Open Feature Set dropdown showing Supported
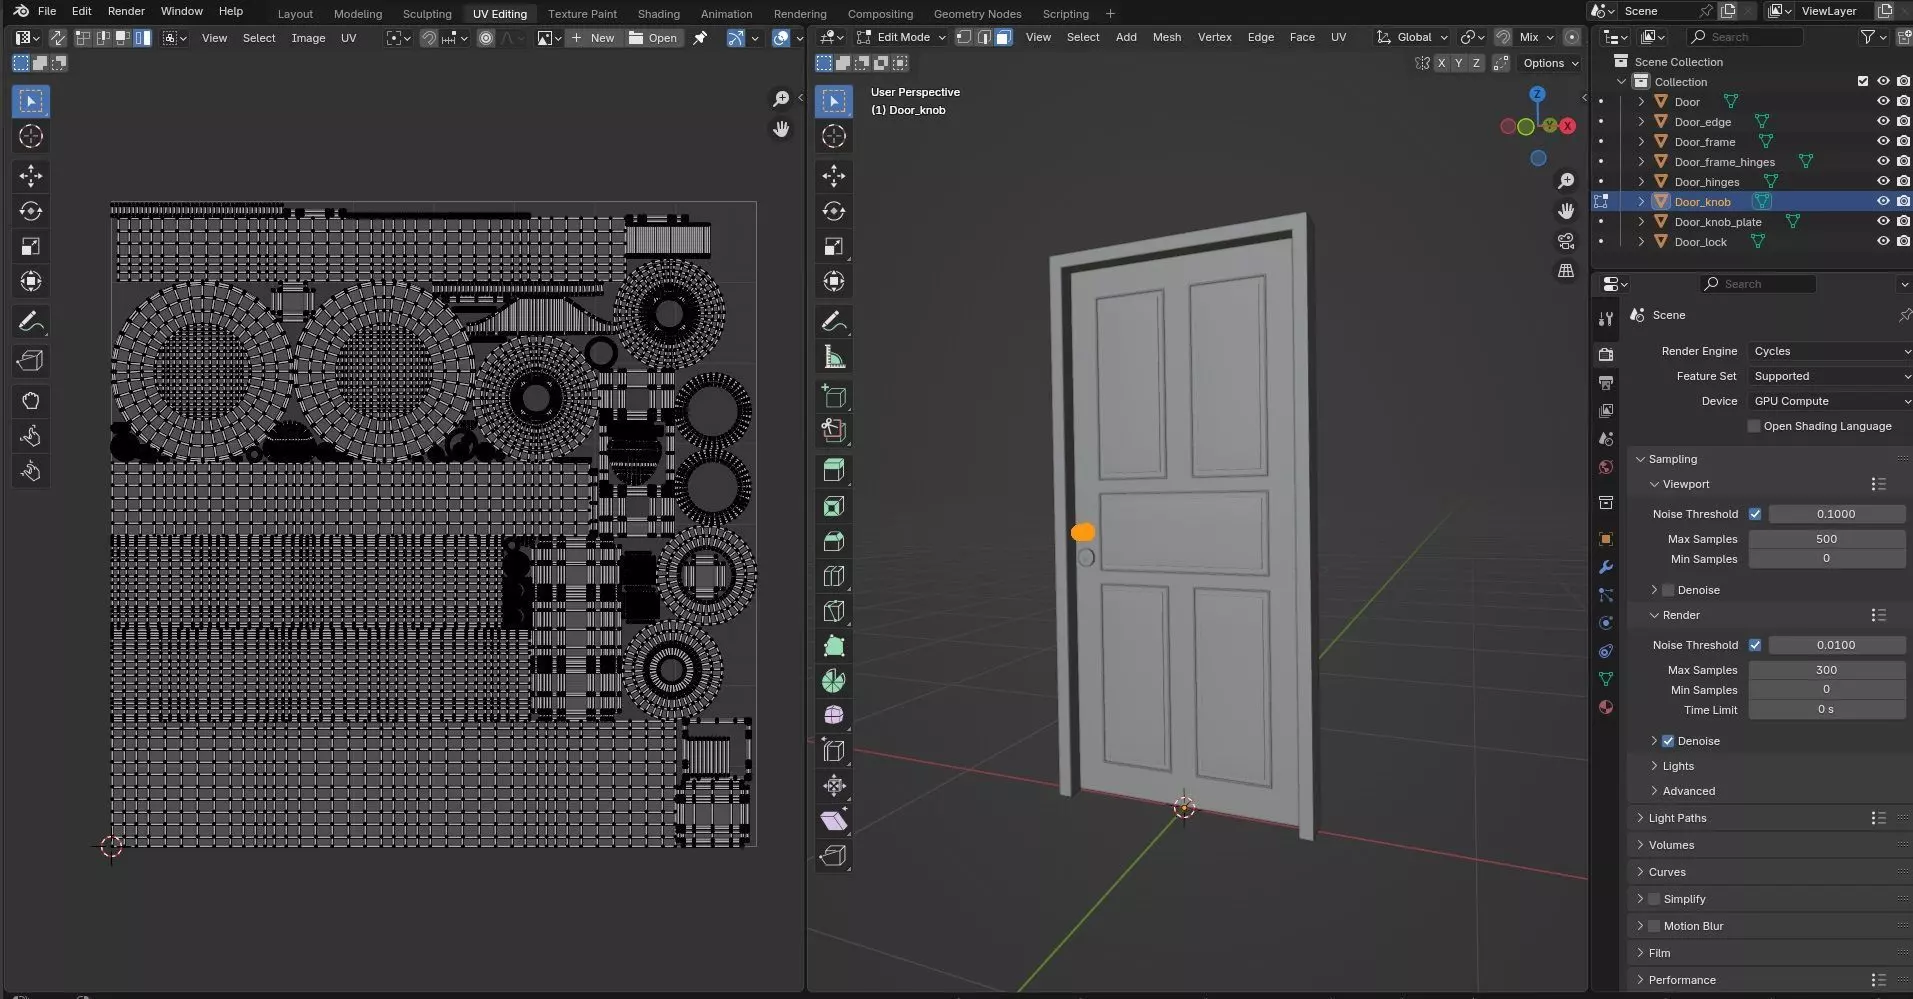This screenshot has height=999, width=1913. point(1829,376)
